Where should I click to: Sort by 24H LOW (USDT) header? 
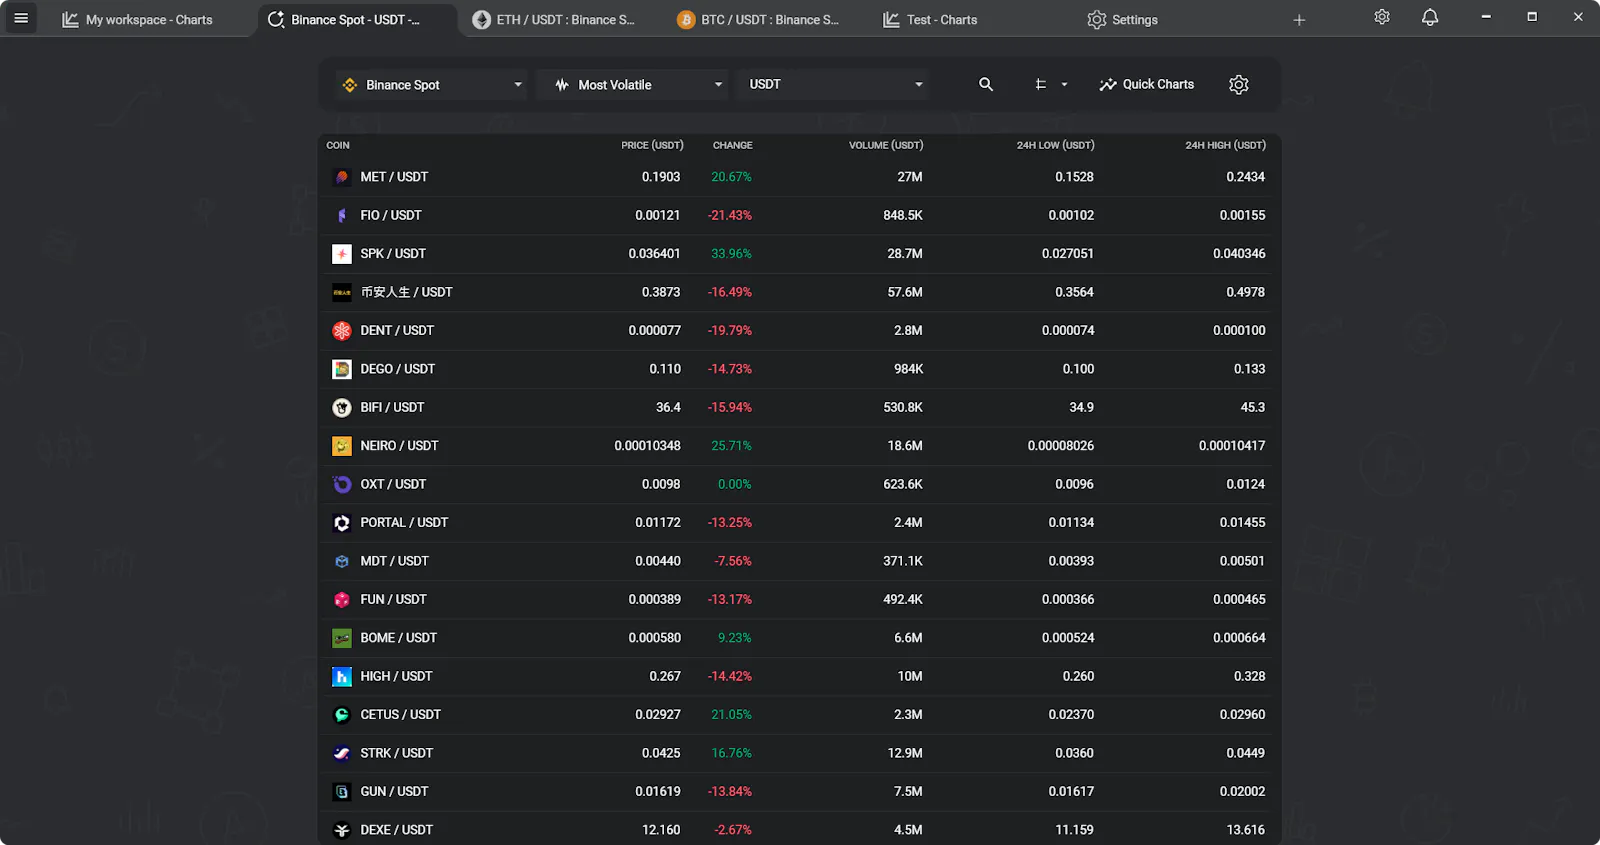click(1055, 146)
